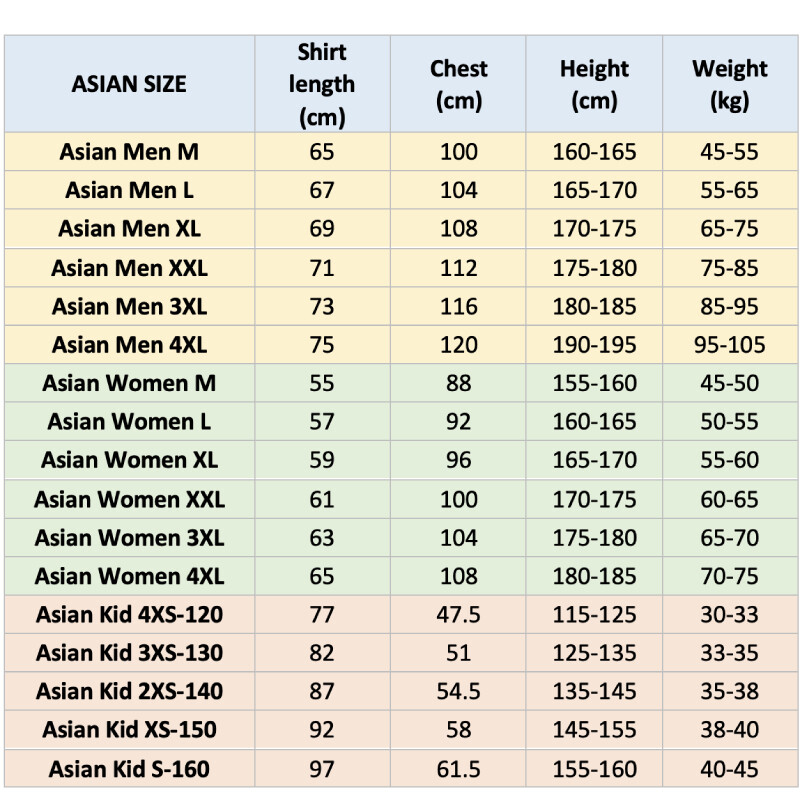This screenshot has width=800, height=800.
Task: Click the Asian Men XL row label
Action: tap(129, 229)
